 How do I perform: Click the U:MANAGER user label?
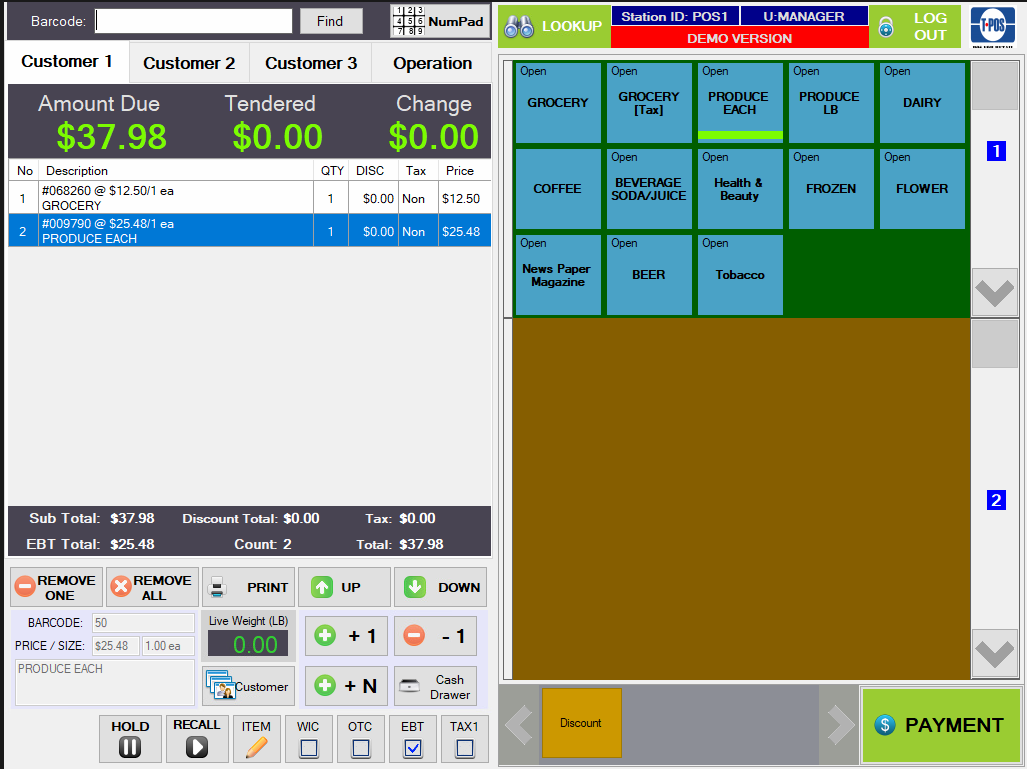click(x=804, y=16)
